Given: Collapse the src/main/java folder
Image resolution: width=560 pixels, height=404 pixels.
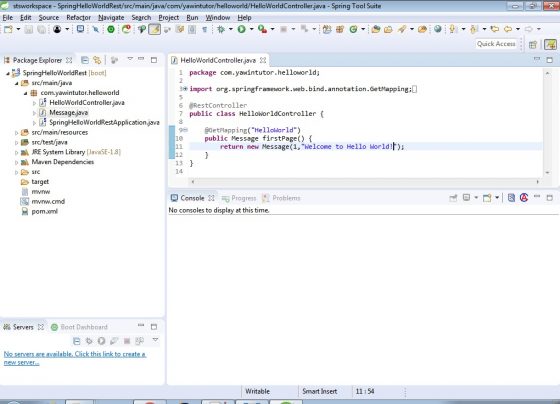Looking at the screenshot, I should click(x=16, y=83).
